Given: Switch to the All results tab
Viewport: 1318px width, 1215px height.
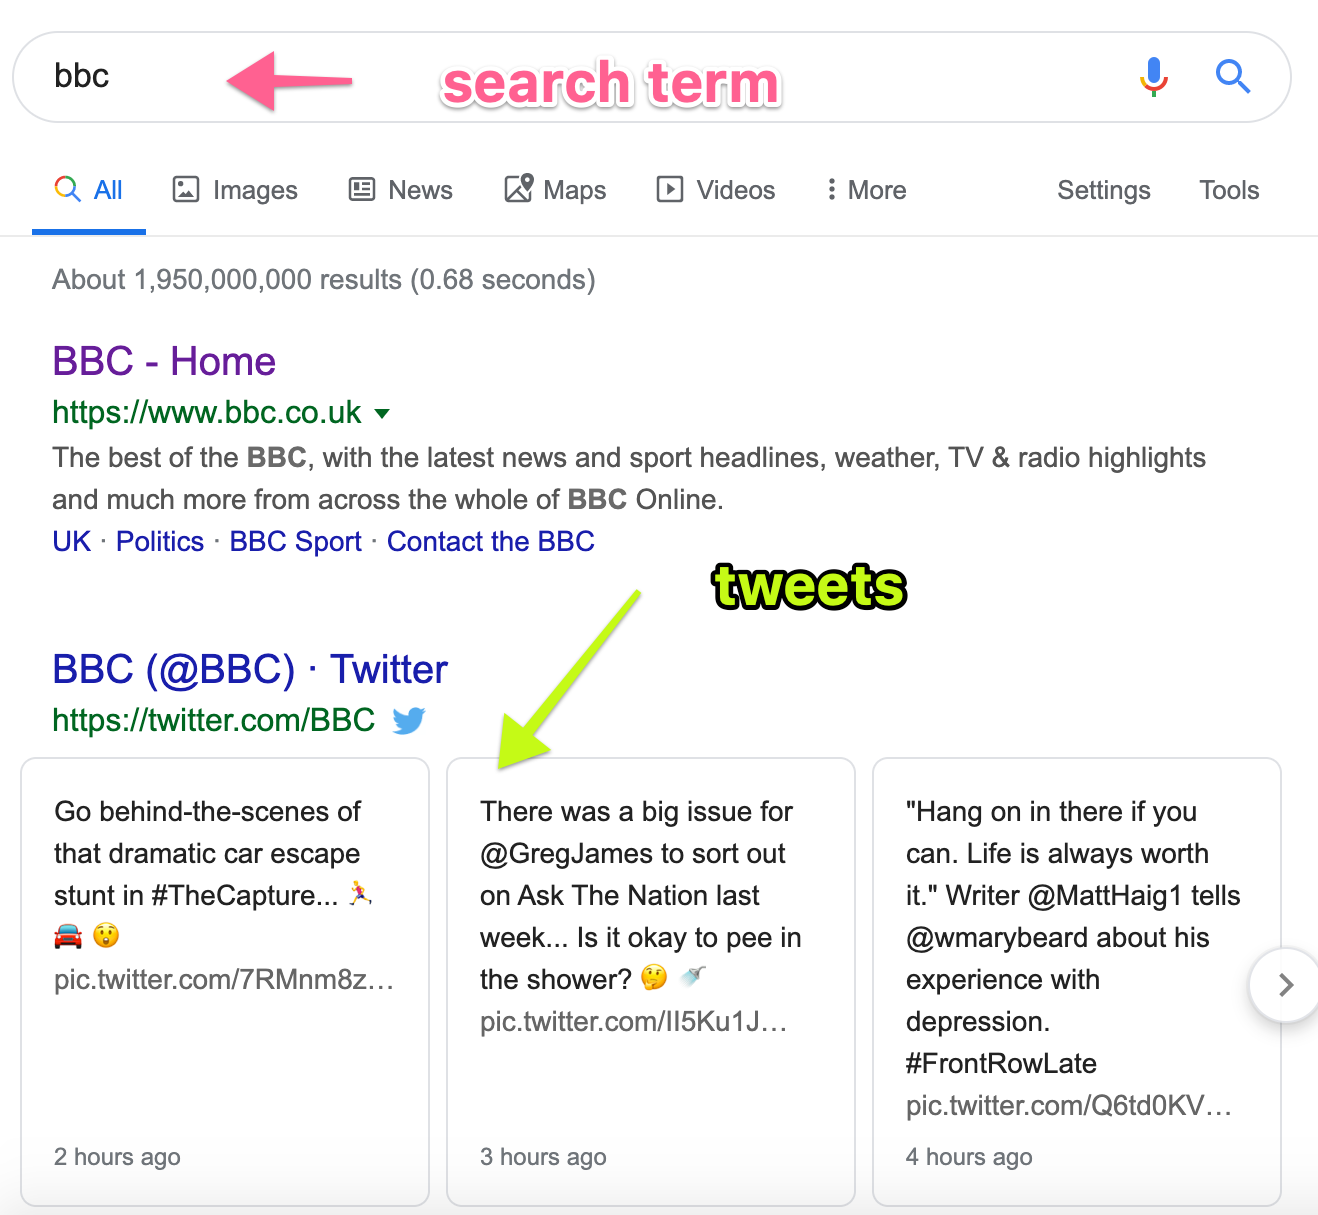Looking at the screenshot, I should [x=89, y=190].
